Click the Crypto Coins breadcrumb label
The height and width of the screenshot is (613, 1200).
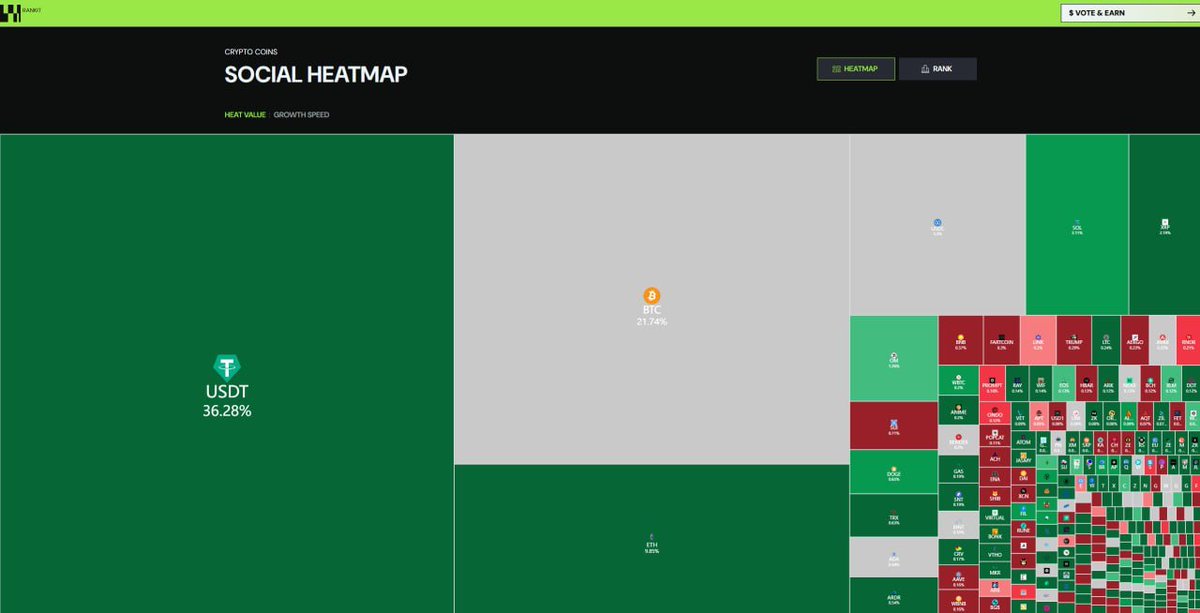coord(251,51)
